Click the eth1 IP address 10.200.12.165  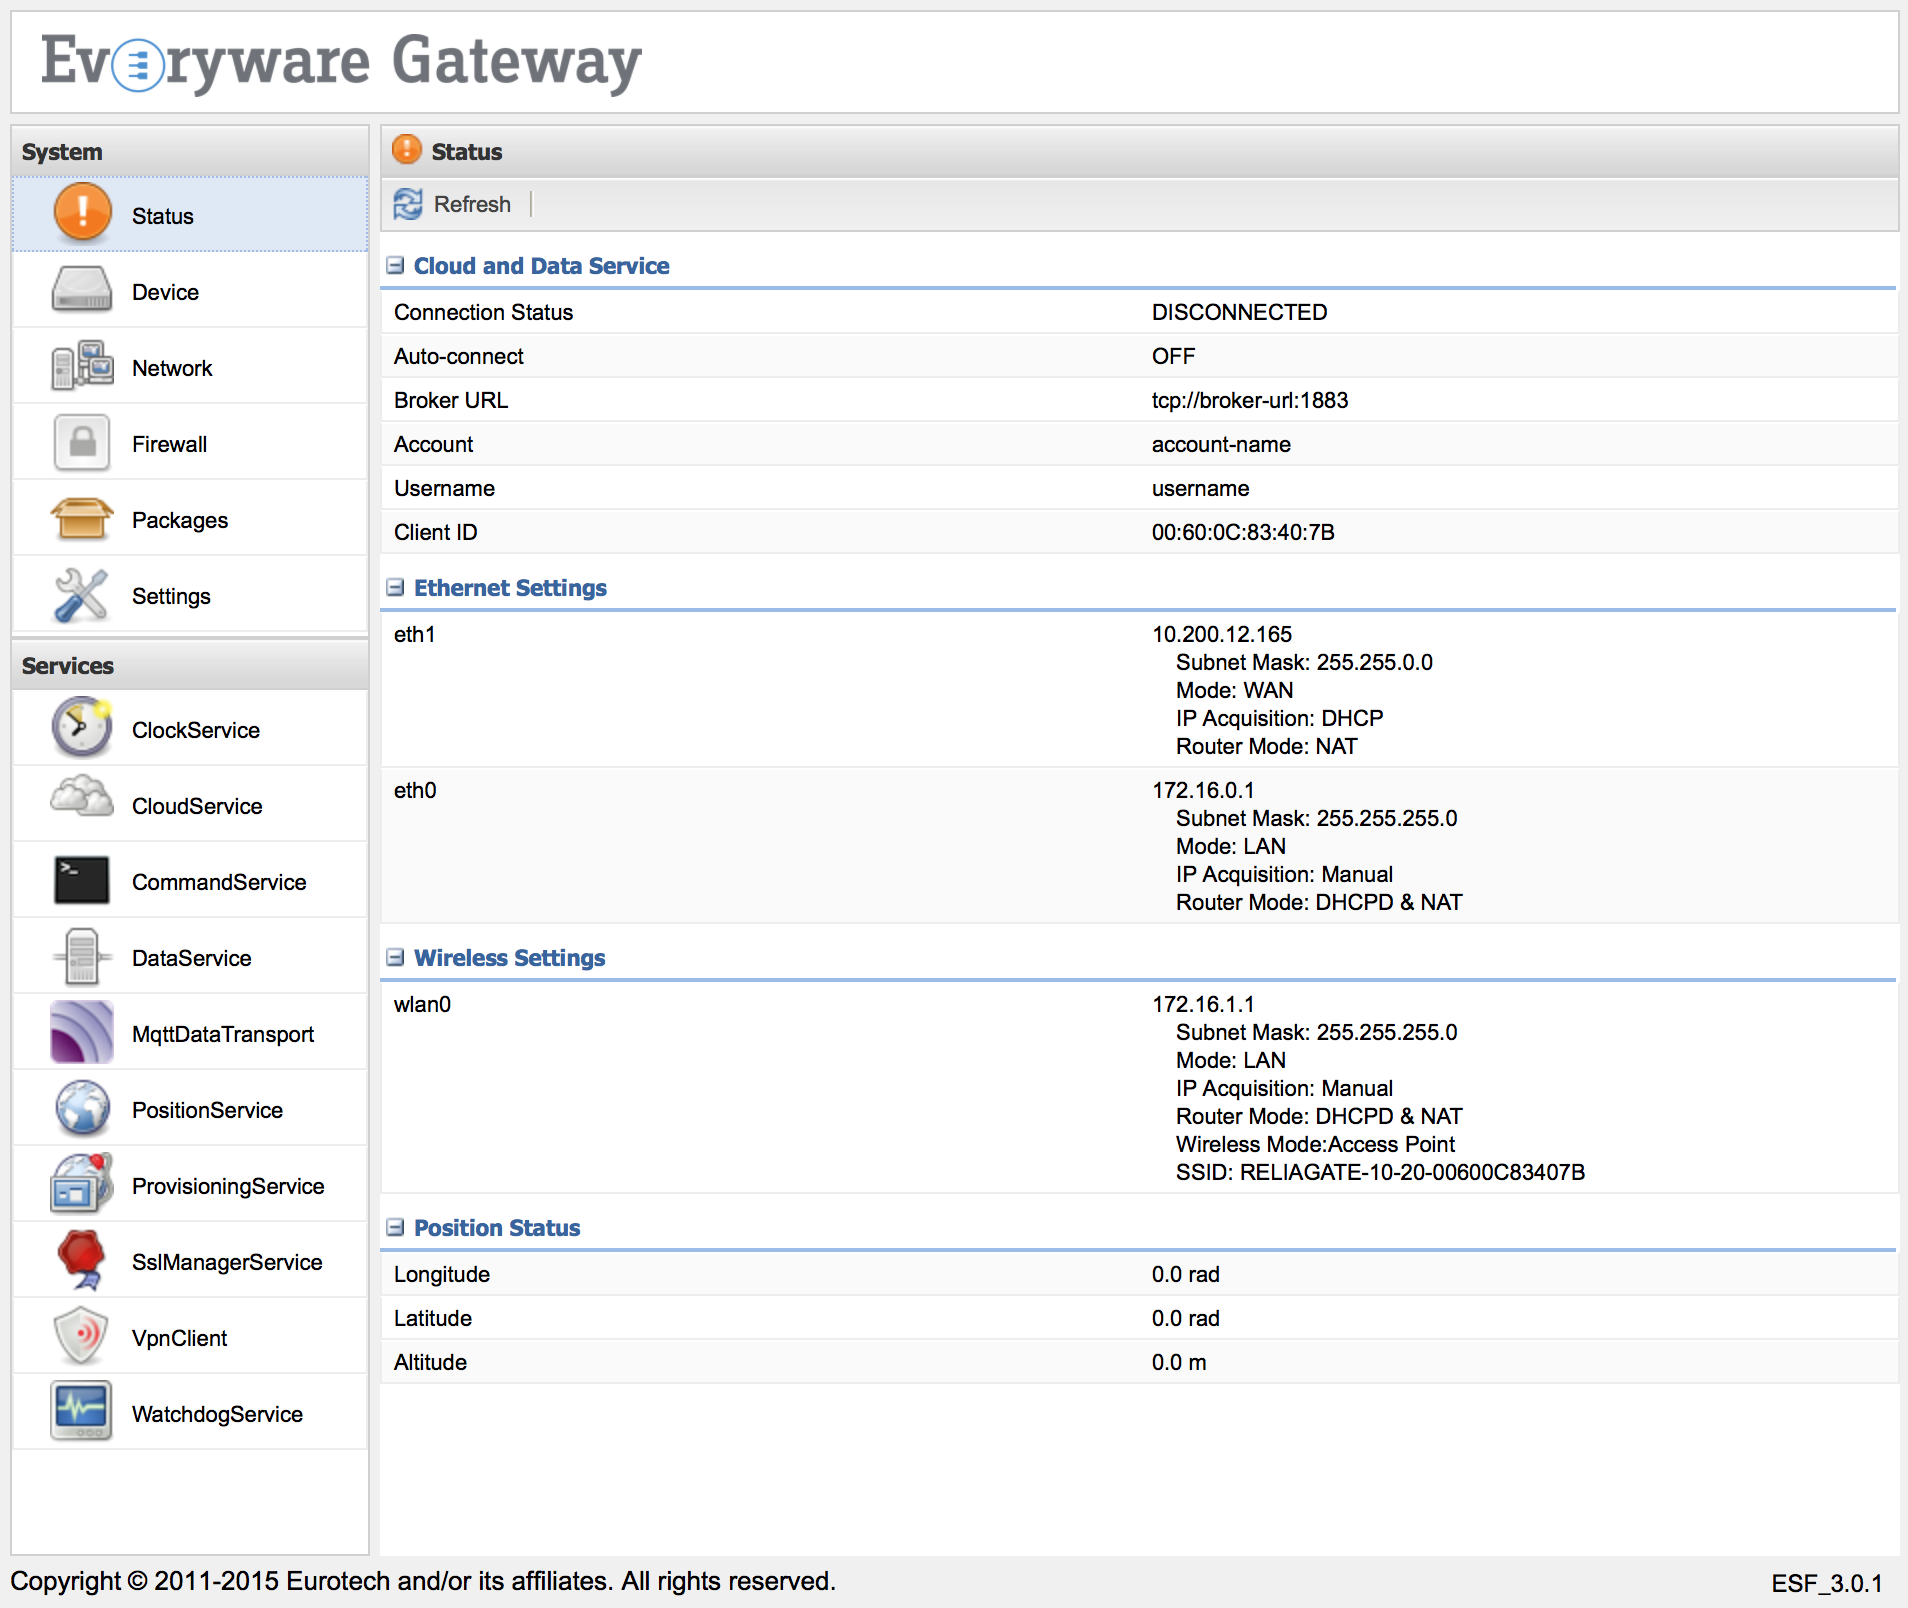point(1222,634)
